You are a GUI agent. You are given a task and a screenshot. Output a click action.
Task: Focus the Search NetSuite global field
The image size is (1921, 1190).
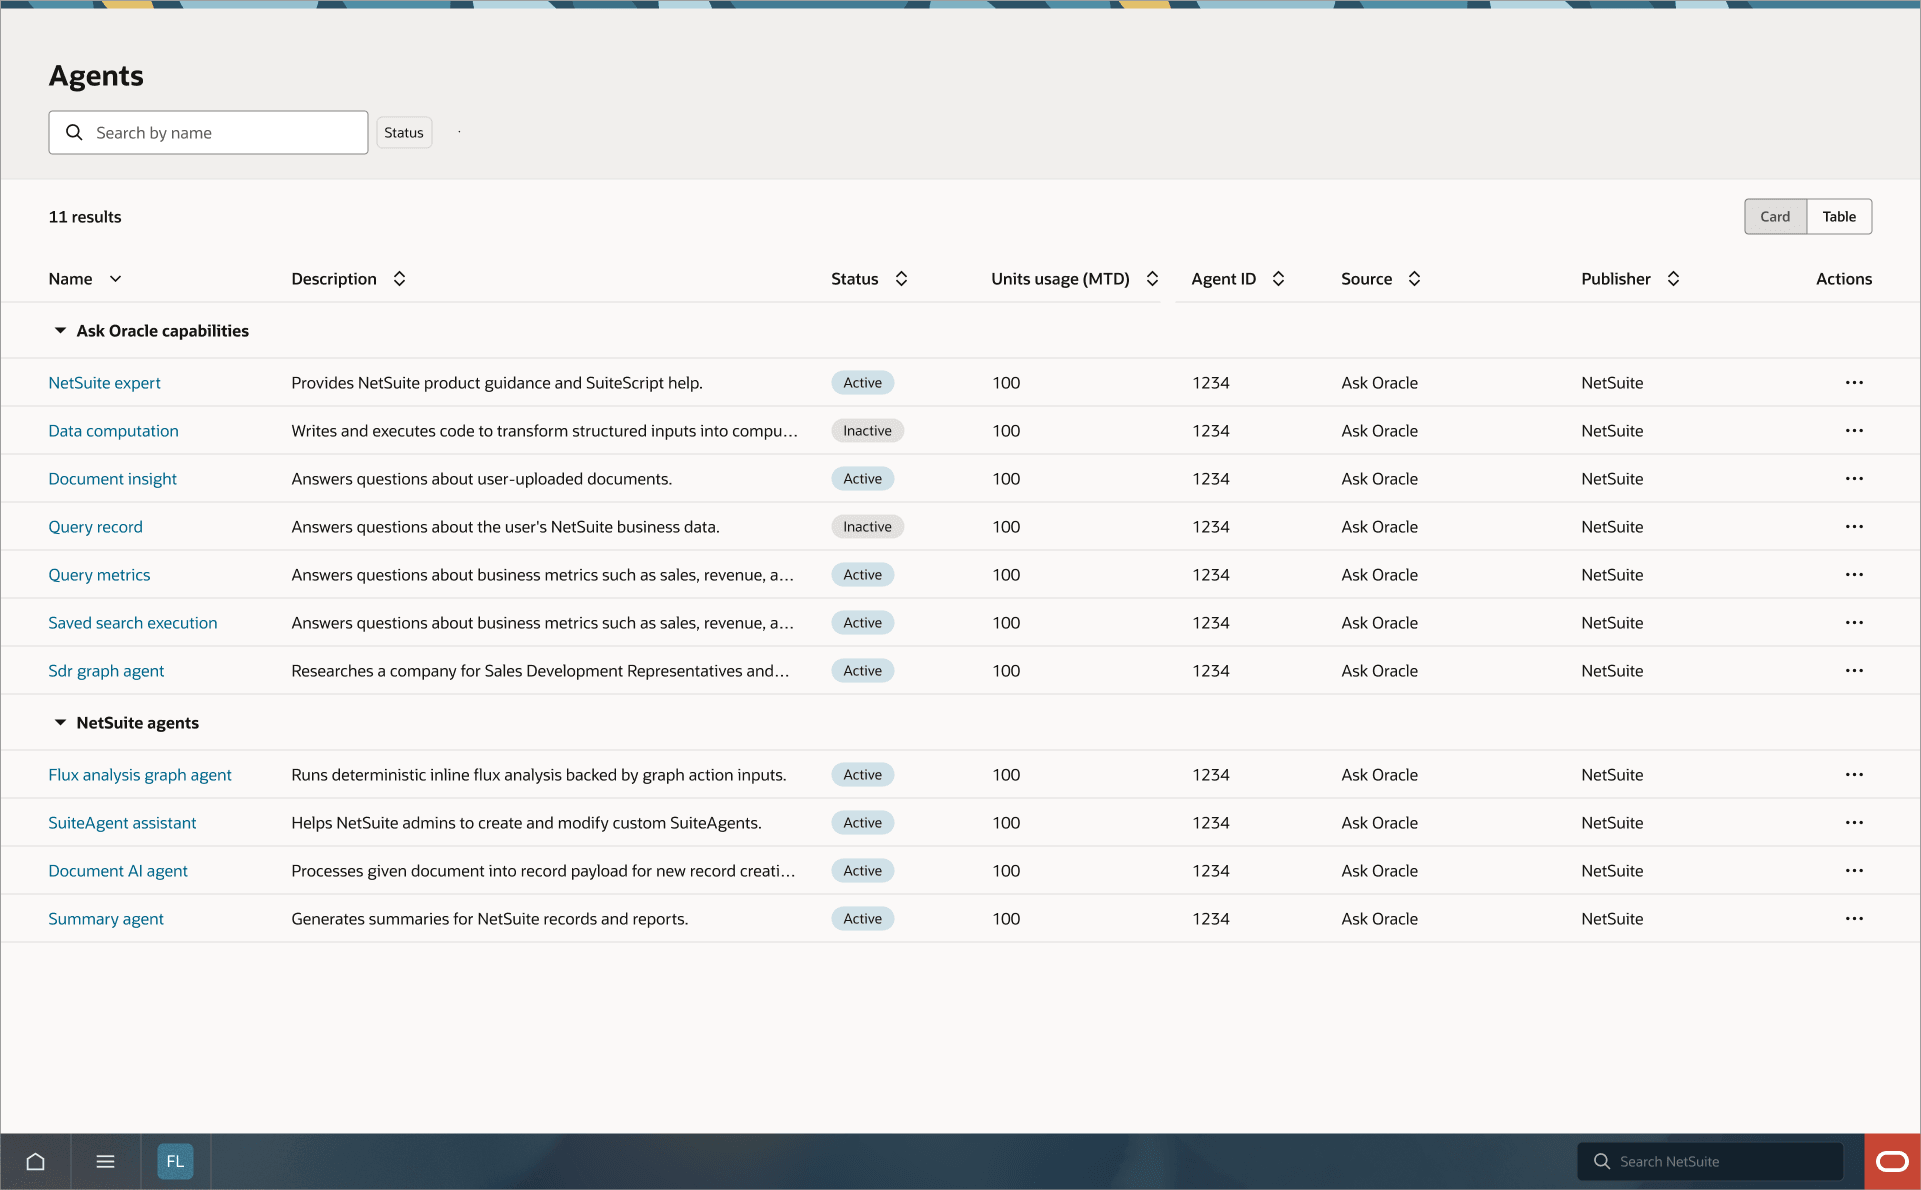[1710, 1161]
